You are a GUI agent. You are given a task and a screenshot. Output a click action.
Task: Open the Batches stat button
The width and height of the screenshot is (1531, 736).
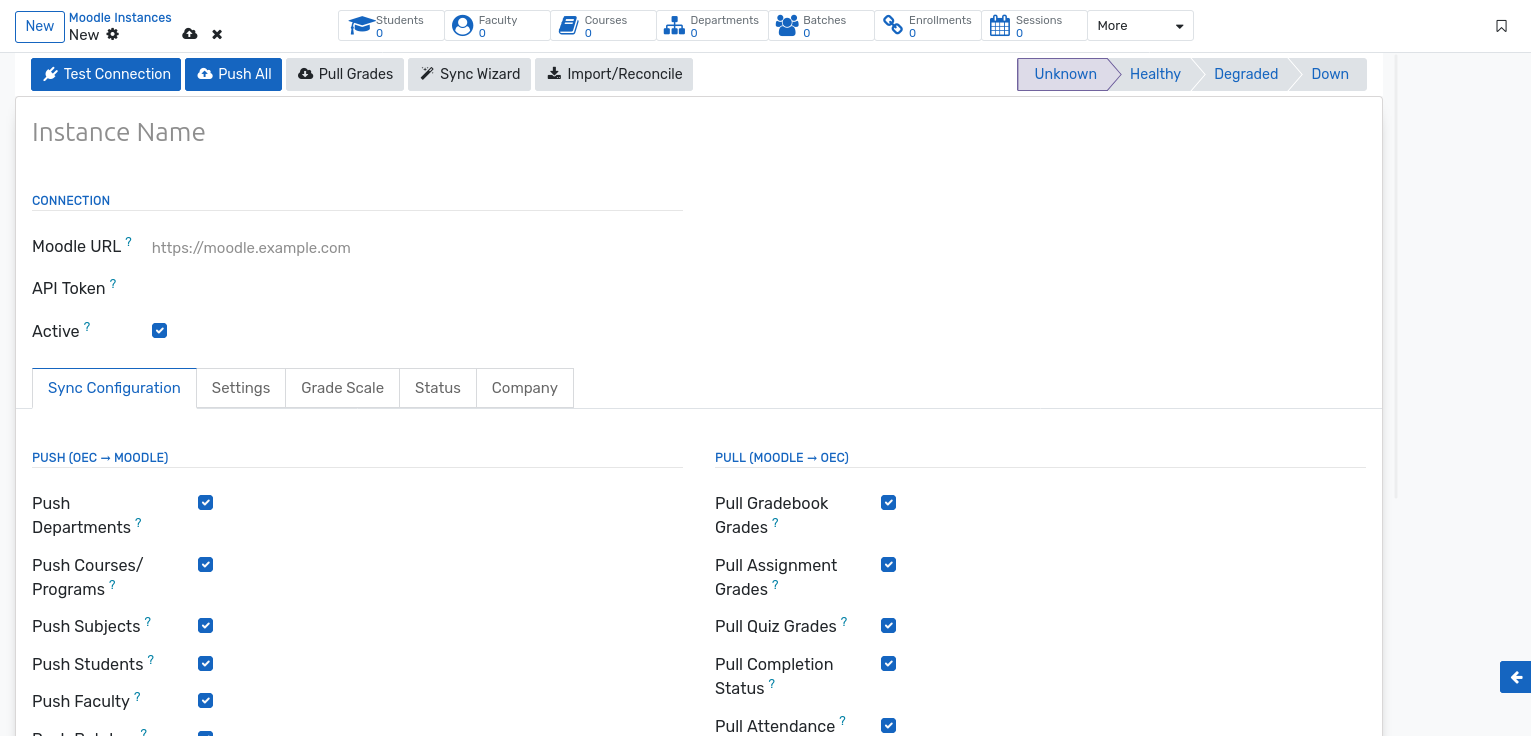822,26
